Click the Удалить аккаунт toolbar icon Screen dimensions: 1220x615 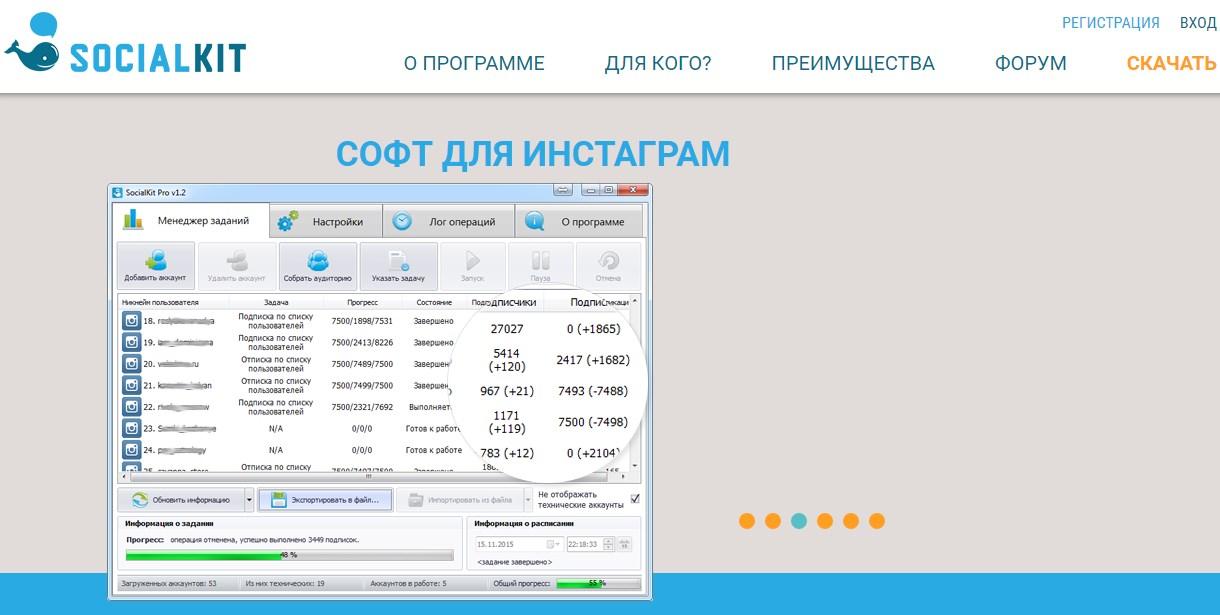pos(237,261)
